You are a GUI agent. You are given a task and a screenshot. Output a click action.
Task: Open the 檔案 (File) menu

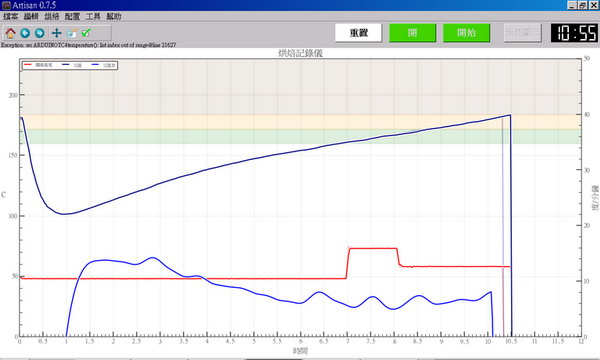point(11,16)
